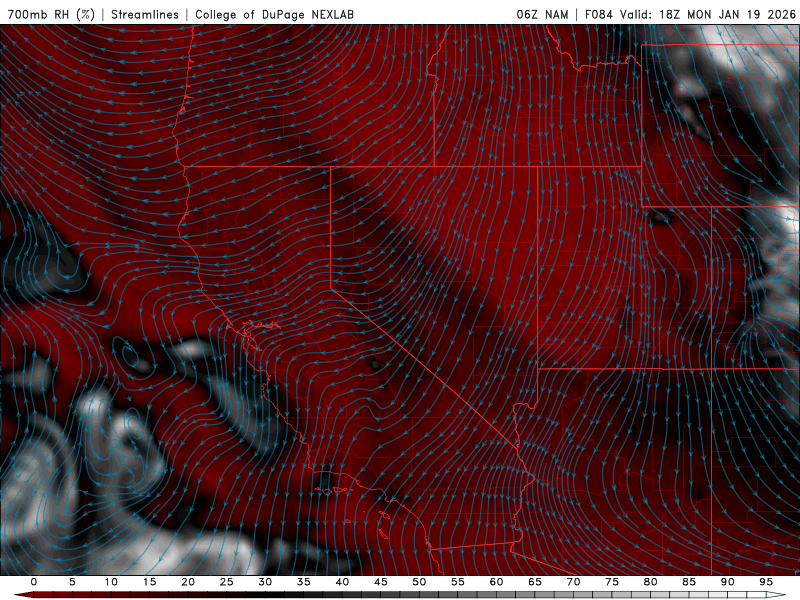Click the colorbar label '25'

tap(227, 582)
